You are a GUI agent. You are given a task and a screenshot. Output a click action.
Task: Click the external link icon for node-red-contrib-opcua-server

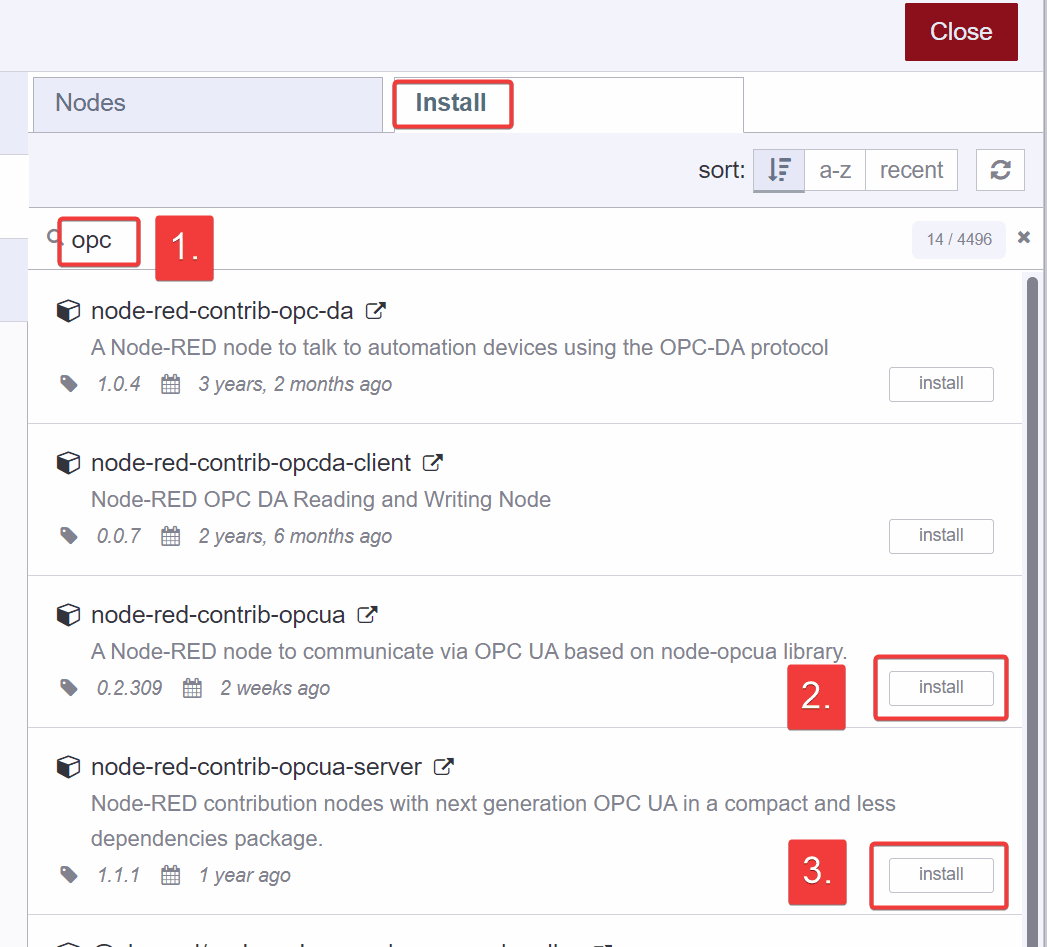point(442,767)
